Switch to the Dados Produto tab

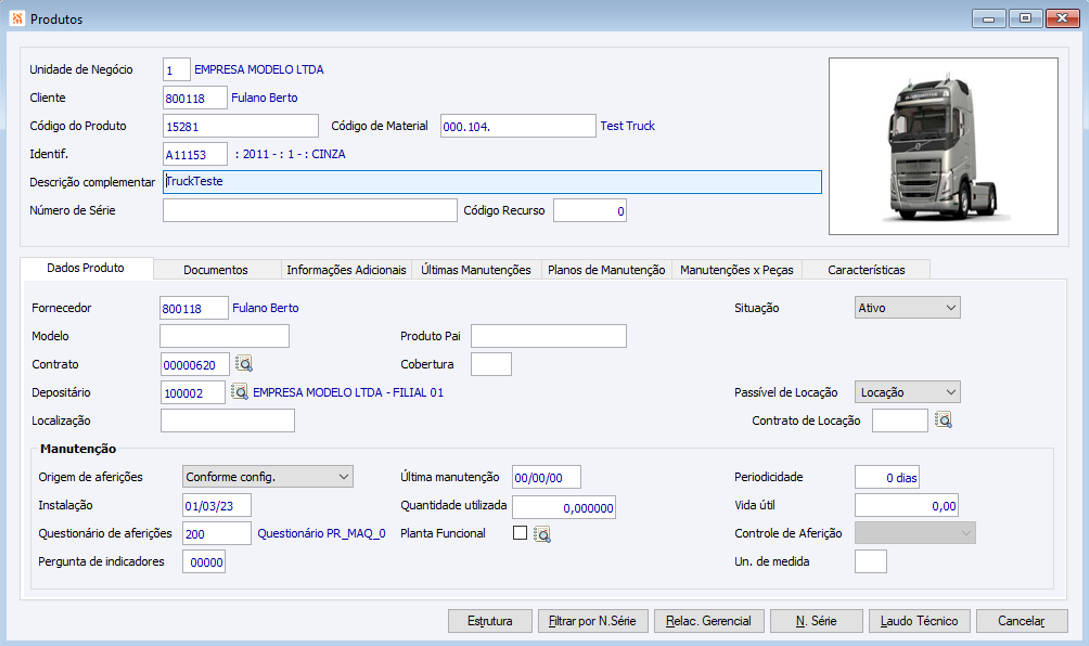click(86, 268)
